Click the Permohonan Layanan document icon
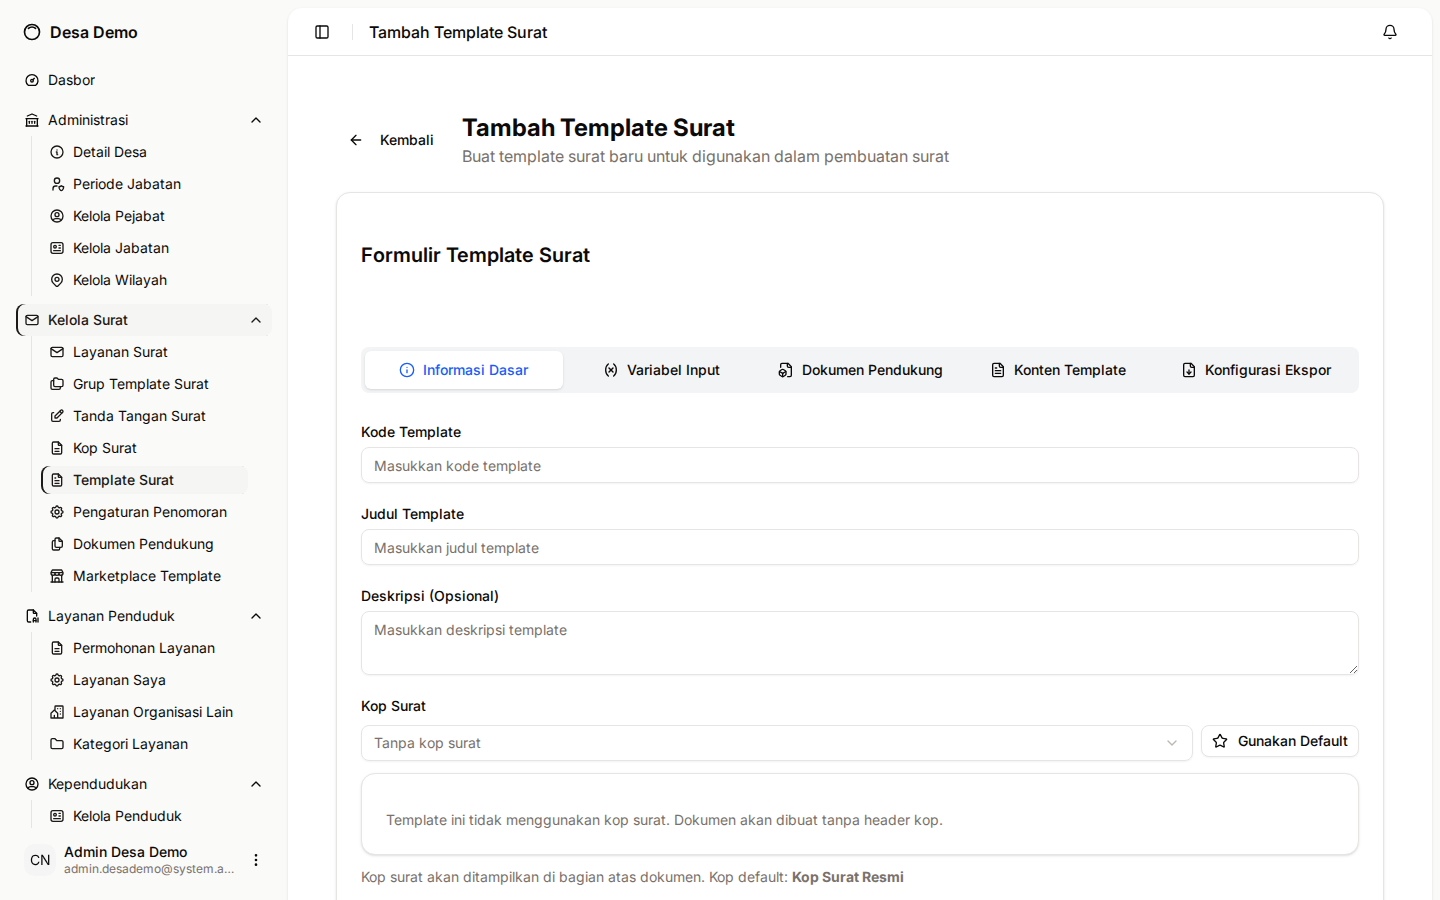Image resolution: width=1440 pixels, height=900 pixels. click(57, 648)
